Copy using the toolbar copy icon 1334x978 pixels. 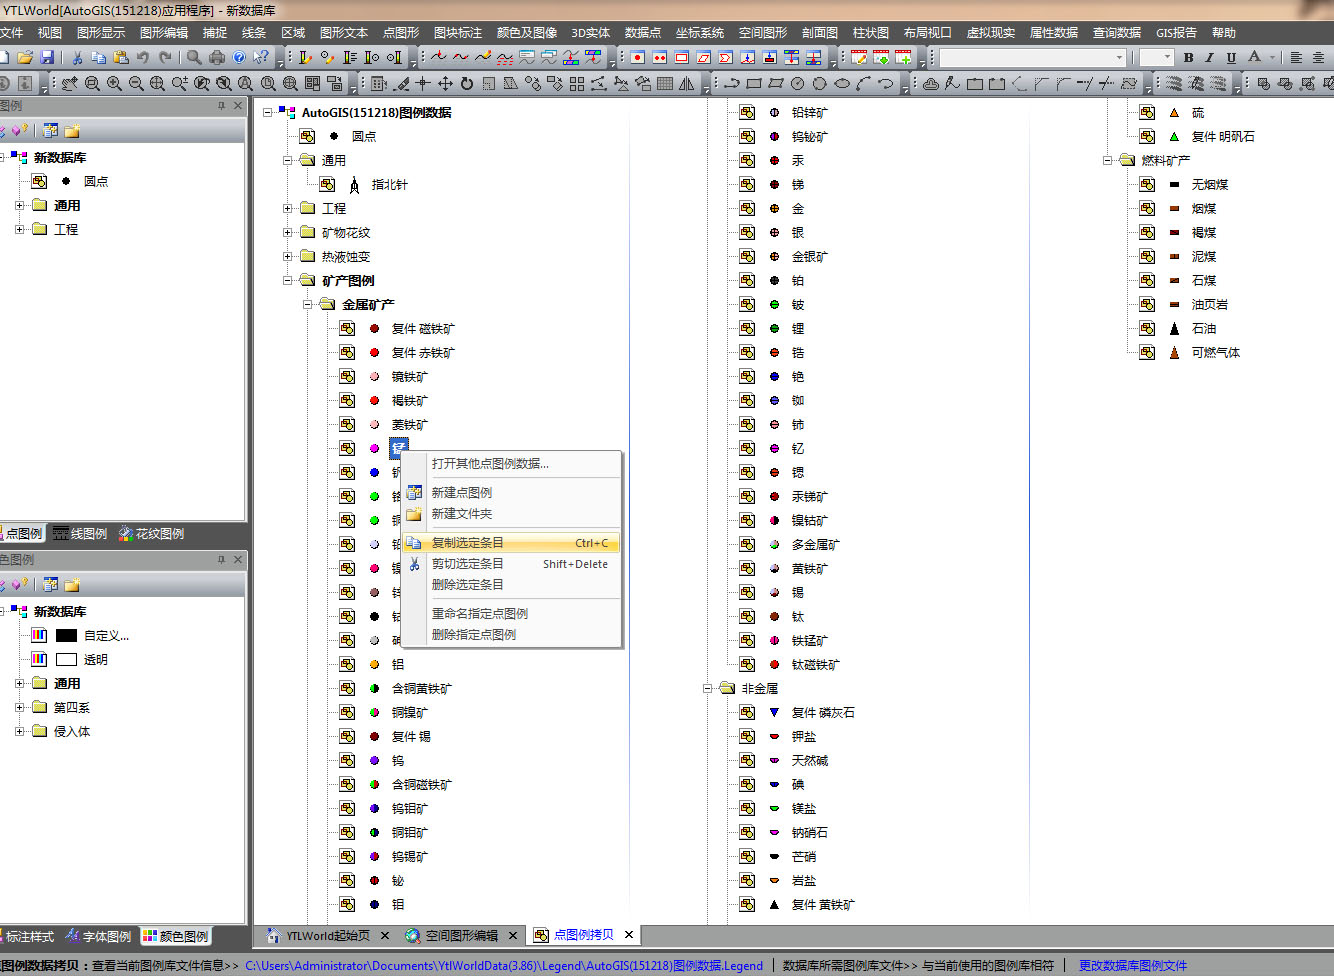[98, 57]
